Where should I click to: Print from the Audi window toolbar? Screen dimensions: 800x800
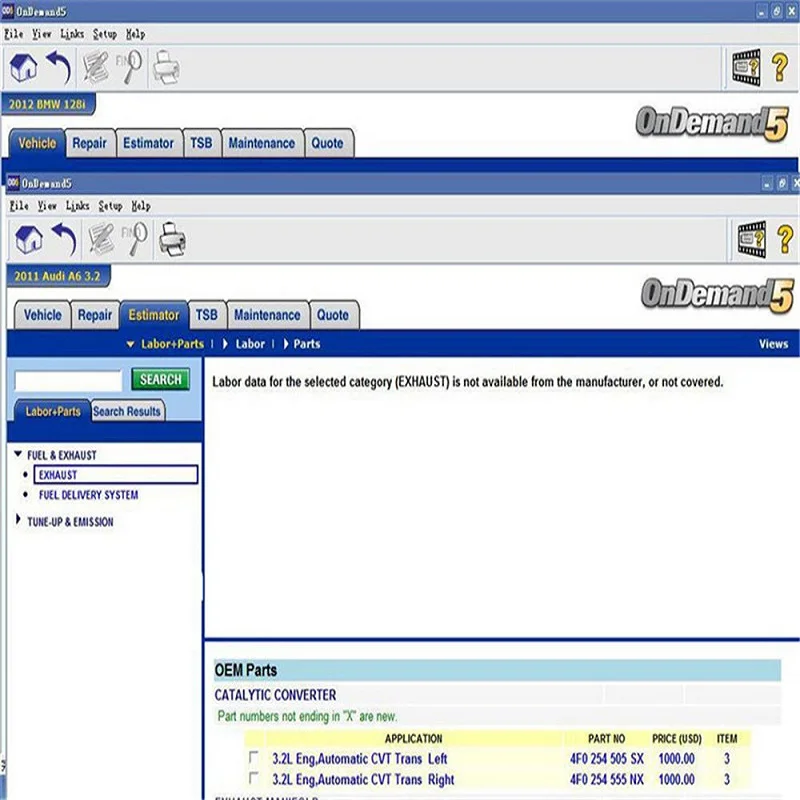[x=172, y=239]
